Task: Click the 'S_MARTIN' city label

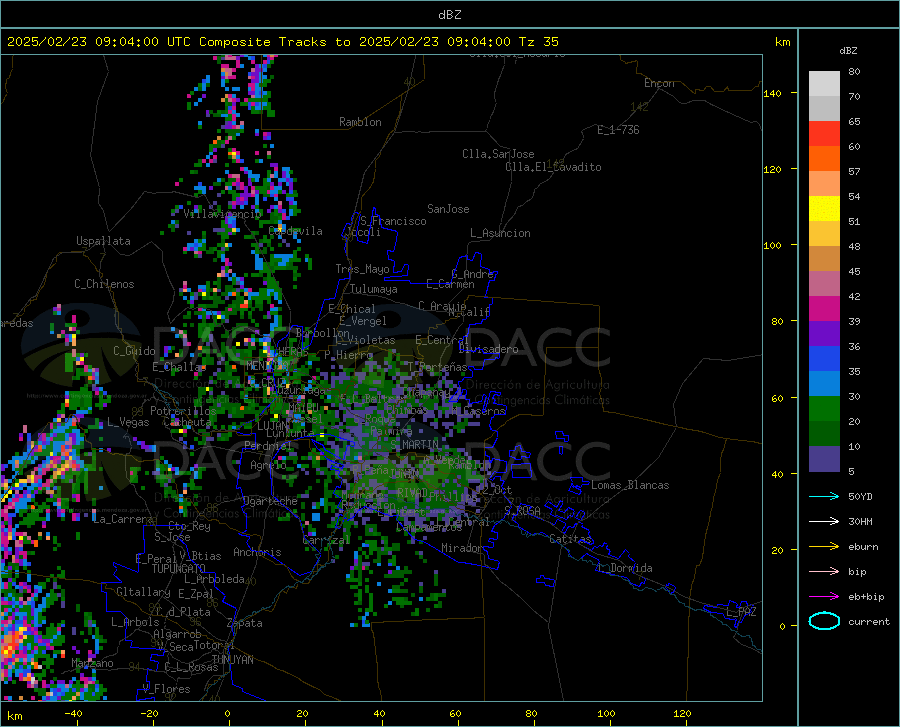Action: click(414, 445)
